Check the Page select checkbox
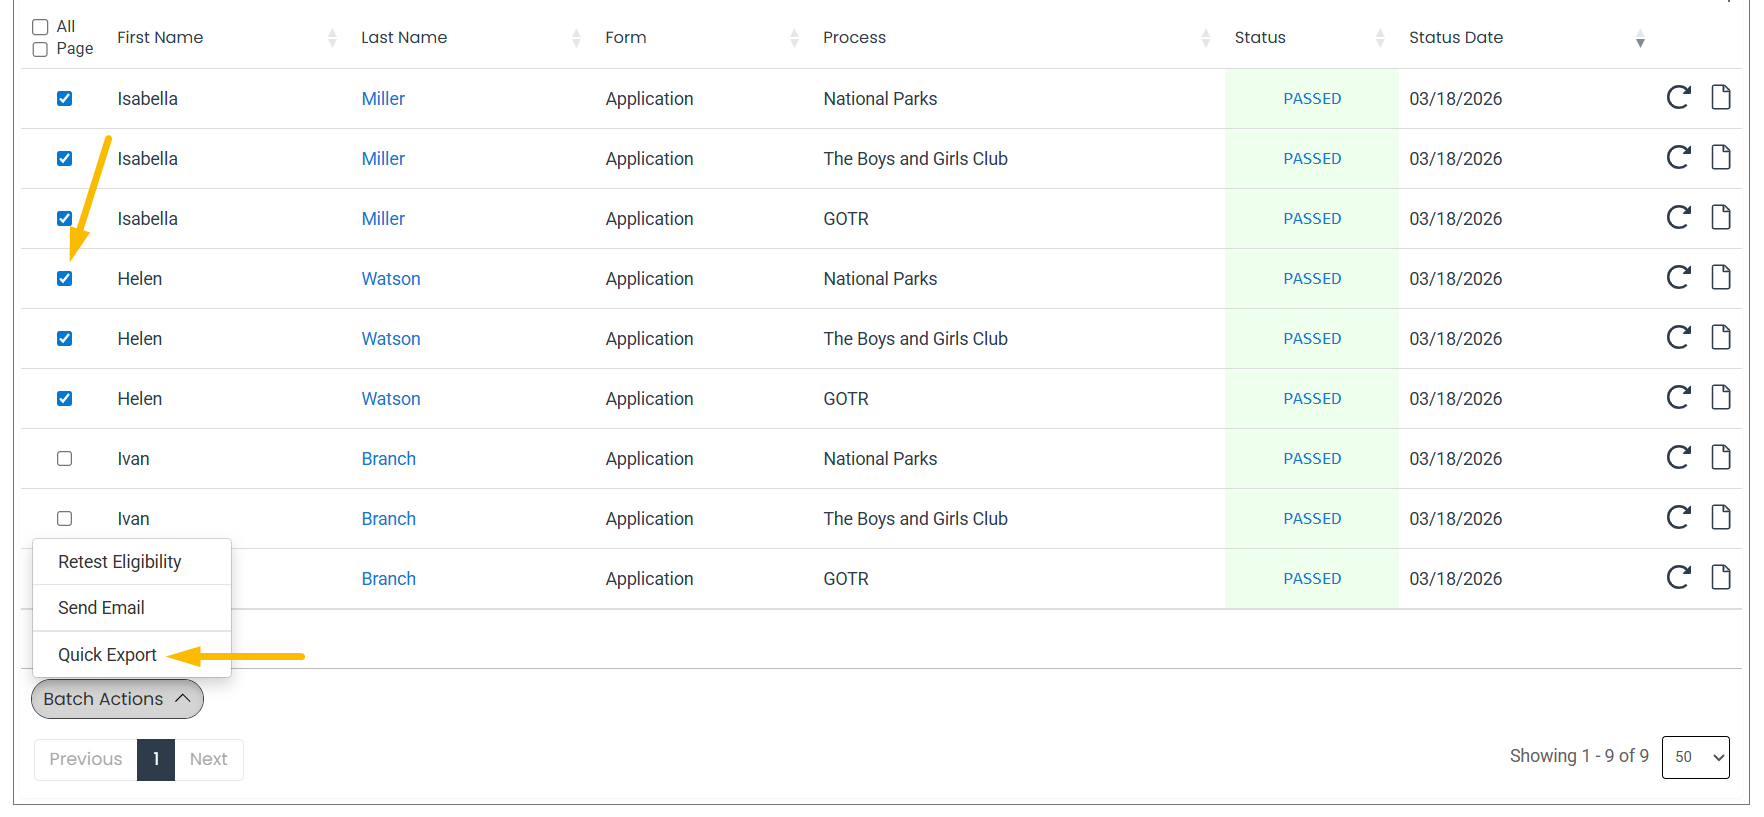Screen dimensions: 1764x817 [40, 49]
